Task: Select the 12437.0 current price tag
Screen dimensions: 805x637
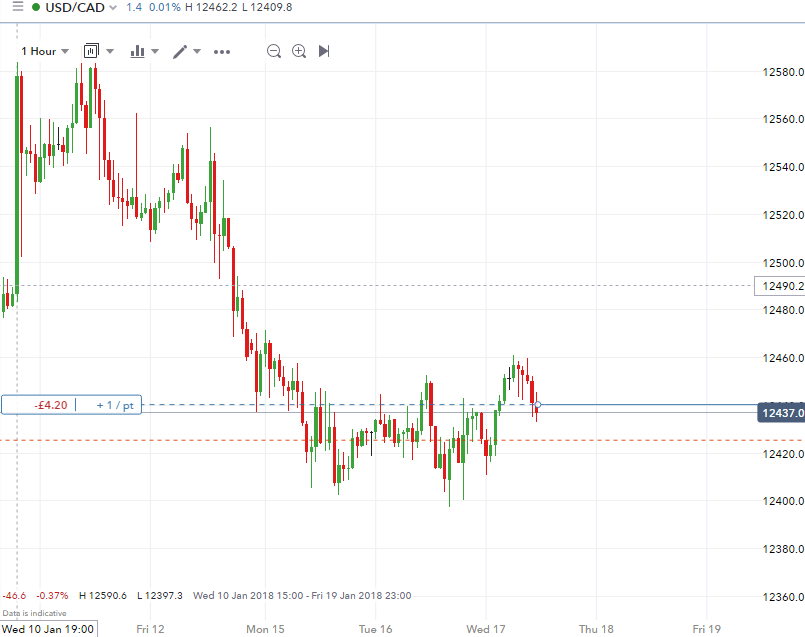Action: [x=782, y=413]
